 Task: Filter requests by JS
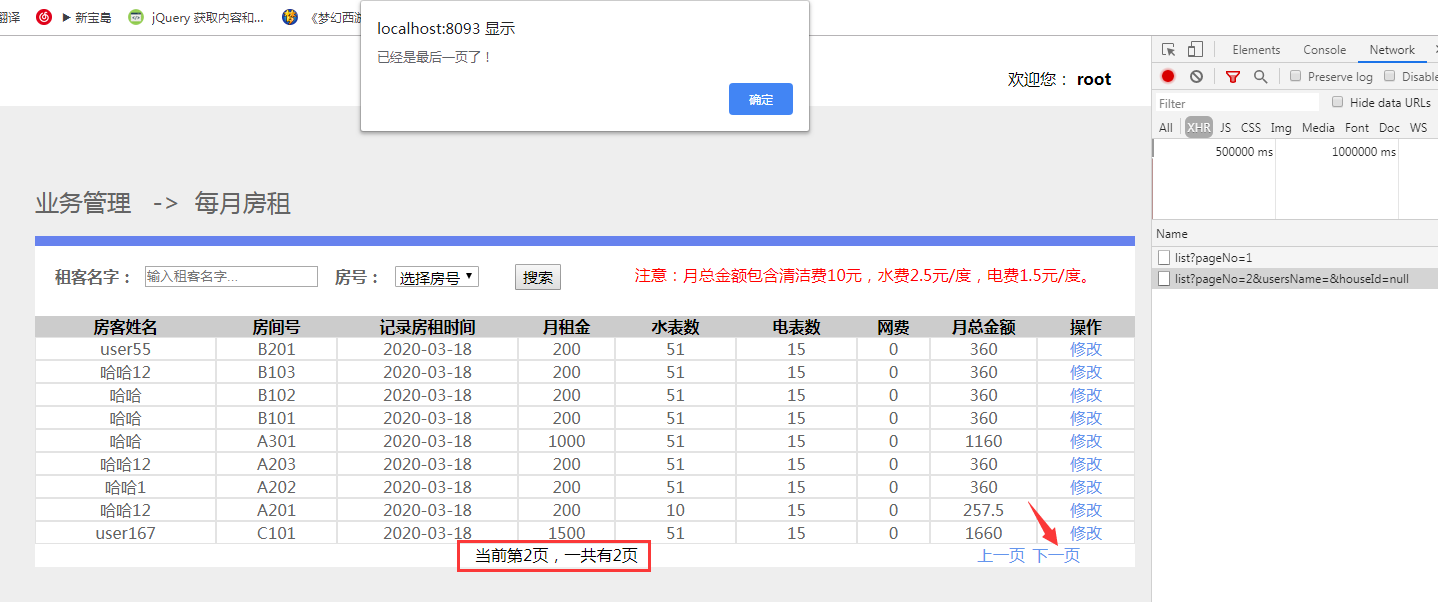[x=1225, y=128]
